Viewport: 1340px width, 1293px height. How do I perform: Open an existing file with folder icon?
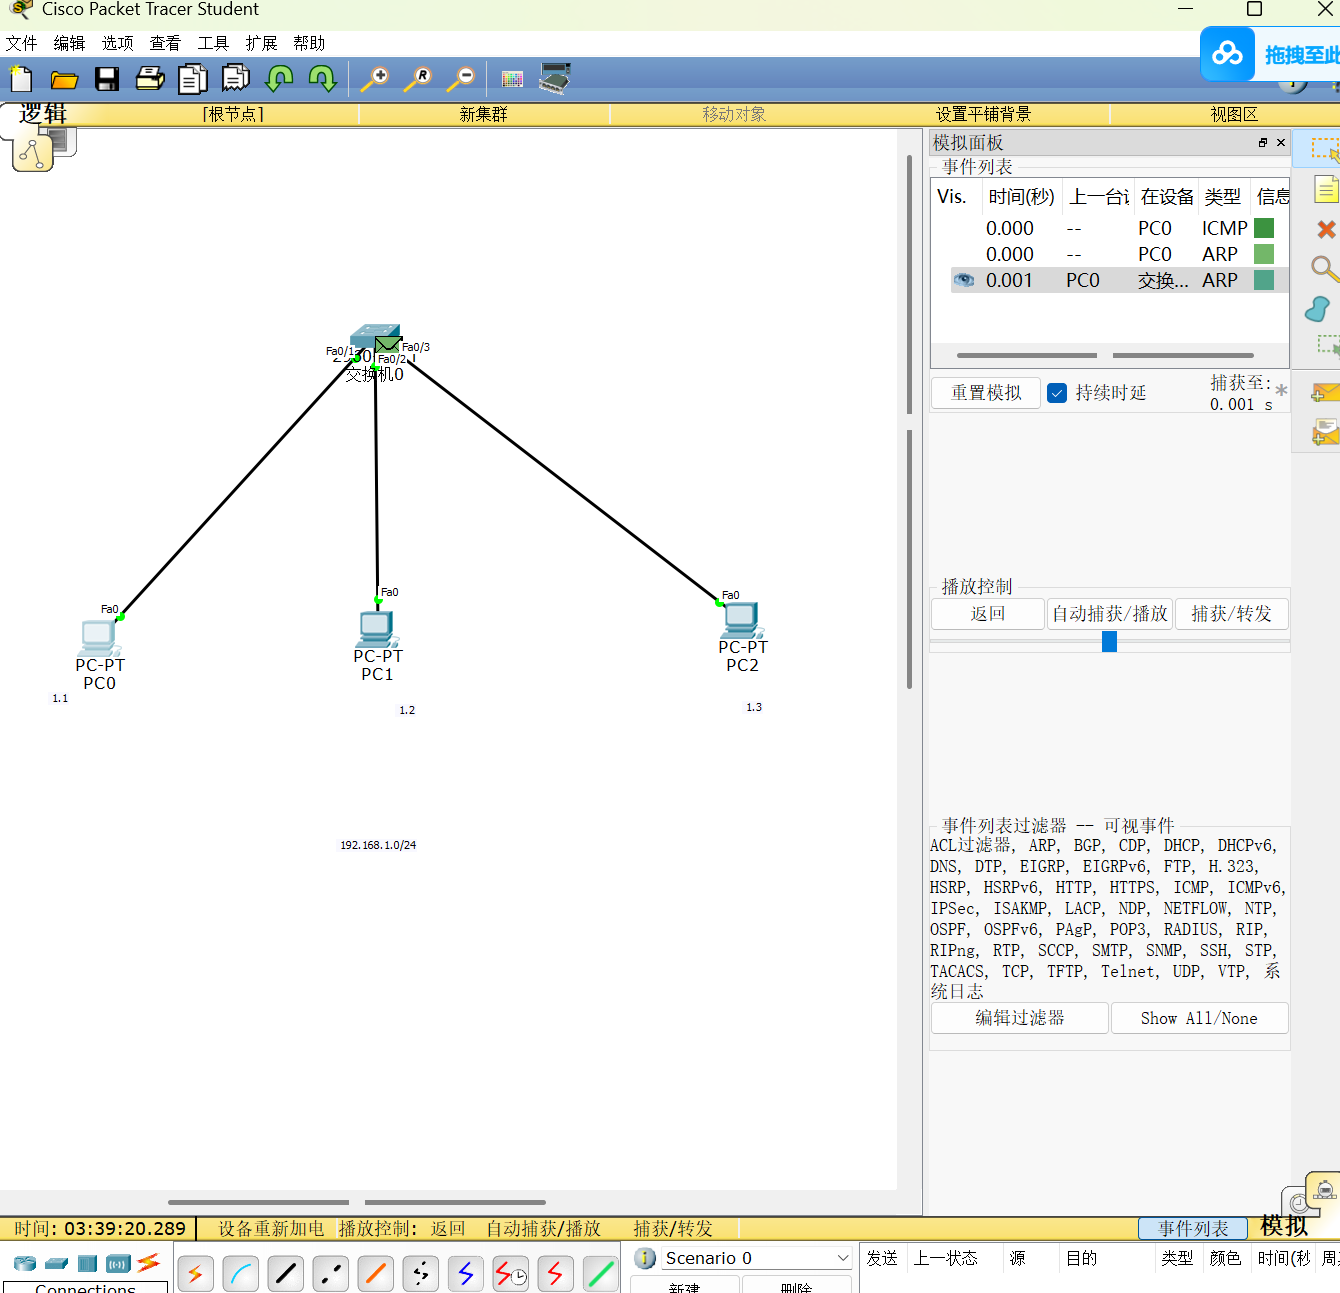[x=64, y=80]
